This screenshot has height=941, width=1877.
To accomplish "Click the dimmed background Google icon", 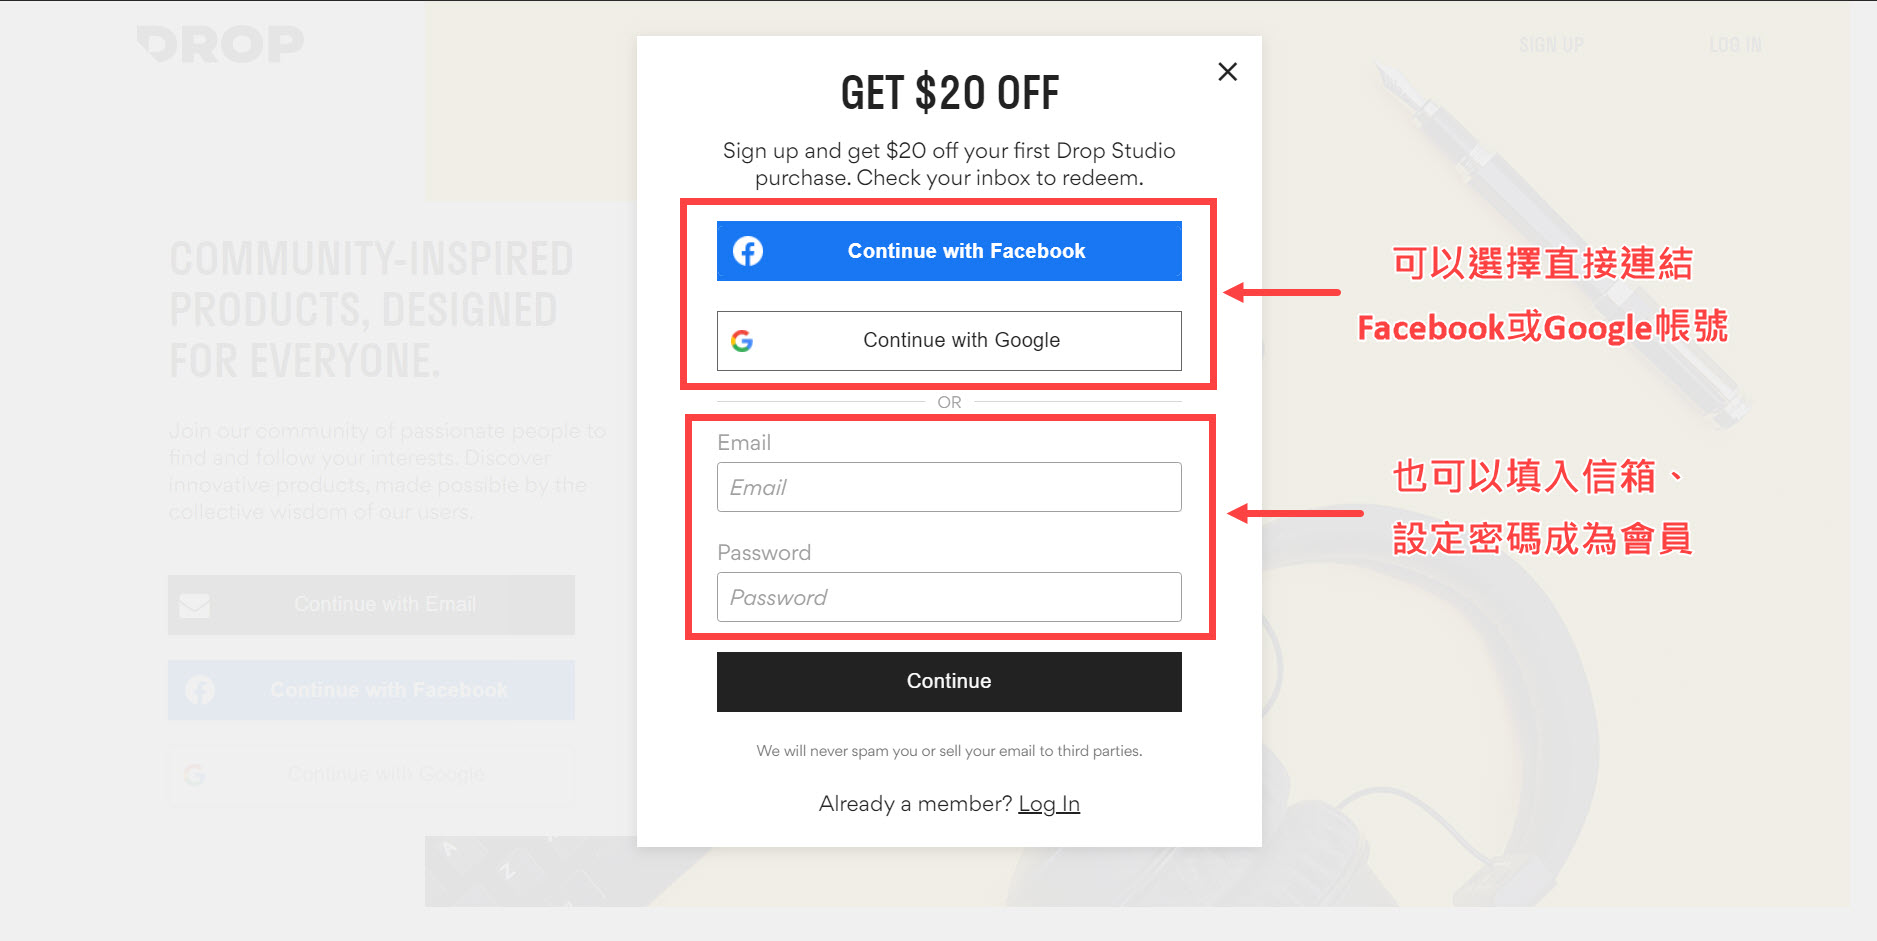I will [195, 775].
